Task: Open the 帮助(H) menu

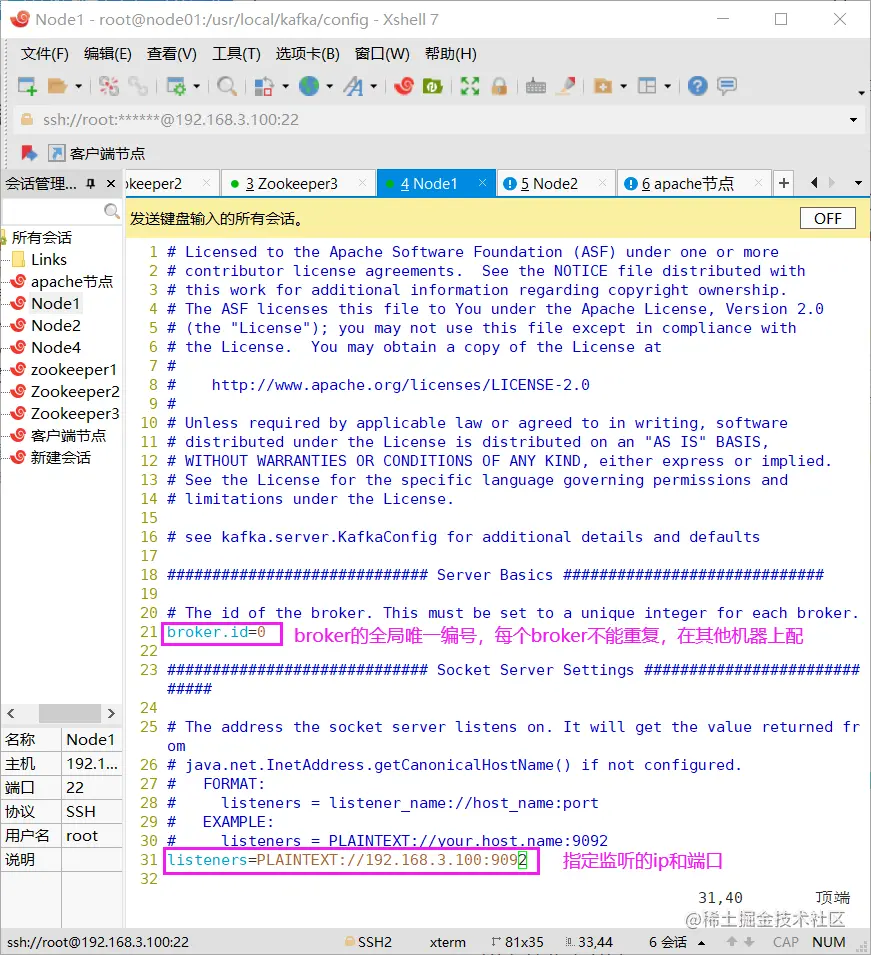Action: coord(451,54)
